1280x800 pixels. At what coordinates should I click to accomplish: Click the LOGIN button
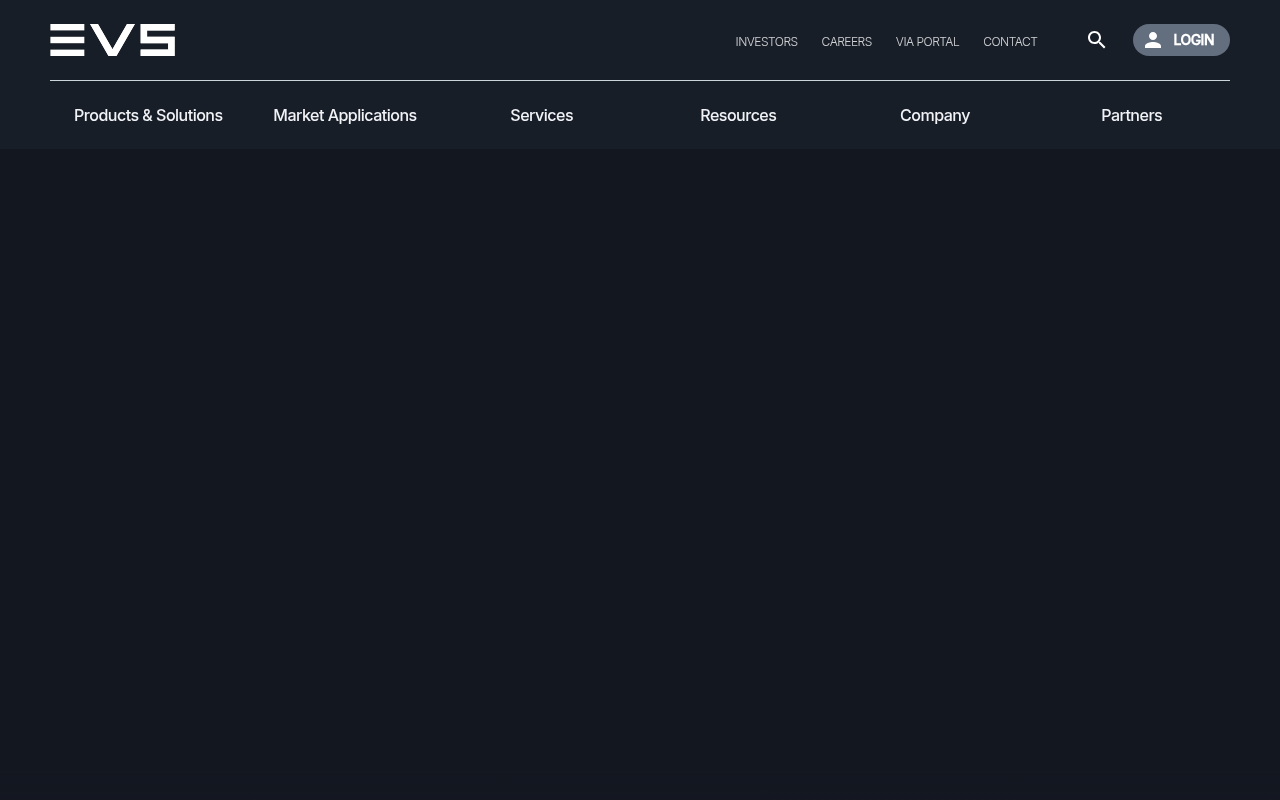pos(1181,40)
